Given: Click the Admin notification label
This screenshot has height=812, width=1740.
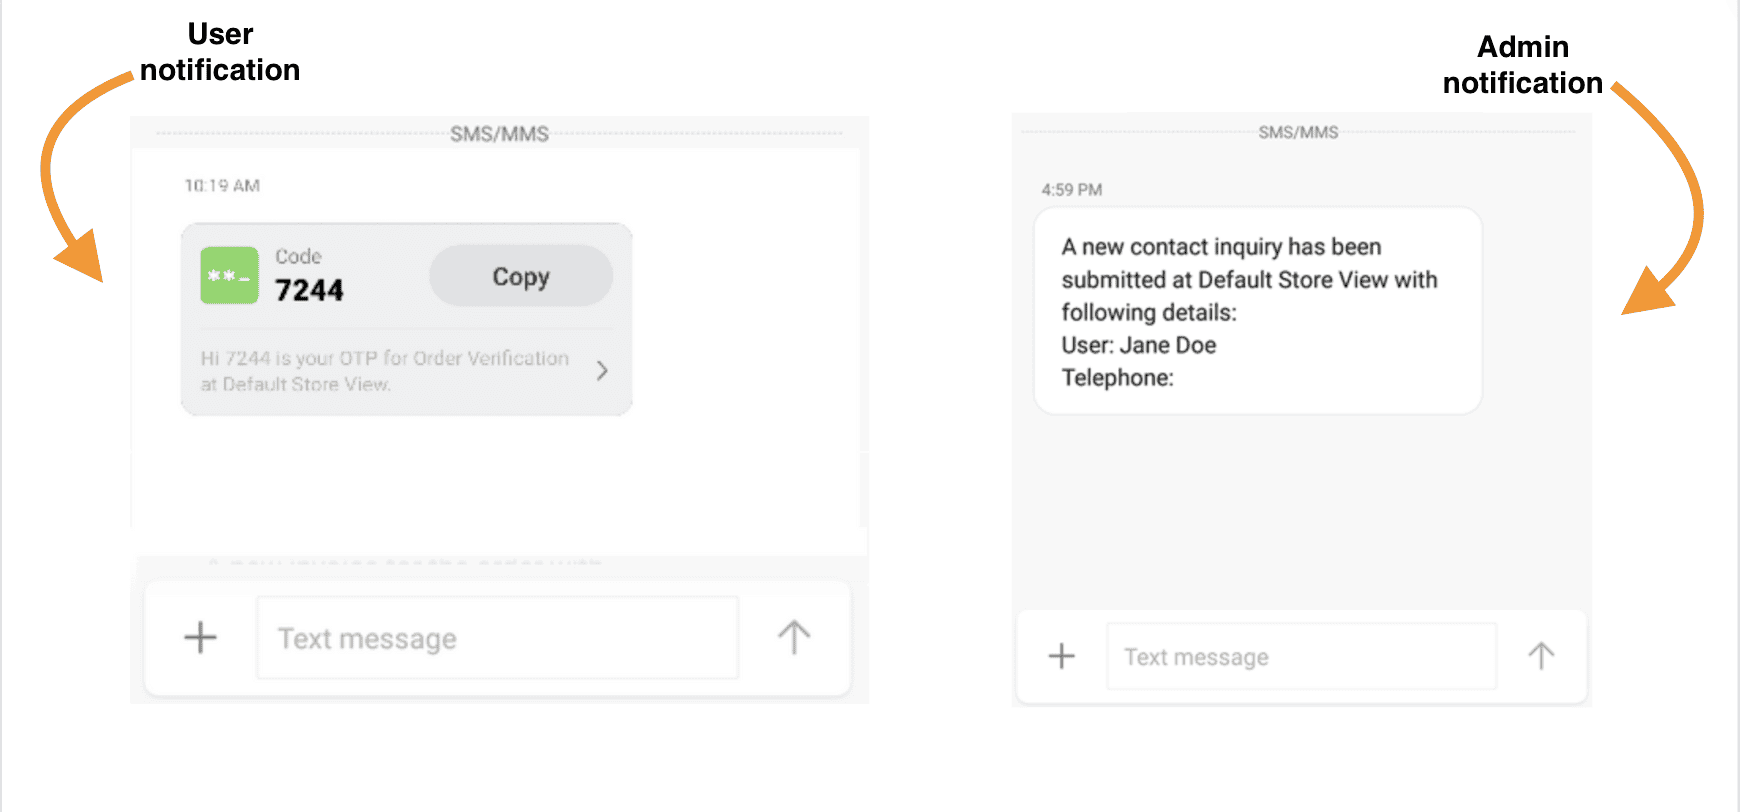Looking at the screenshot, I should [x=1522, y=65].
